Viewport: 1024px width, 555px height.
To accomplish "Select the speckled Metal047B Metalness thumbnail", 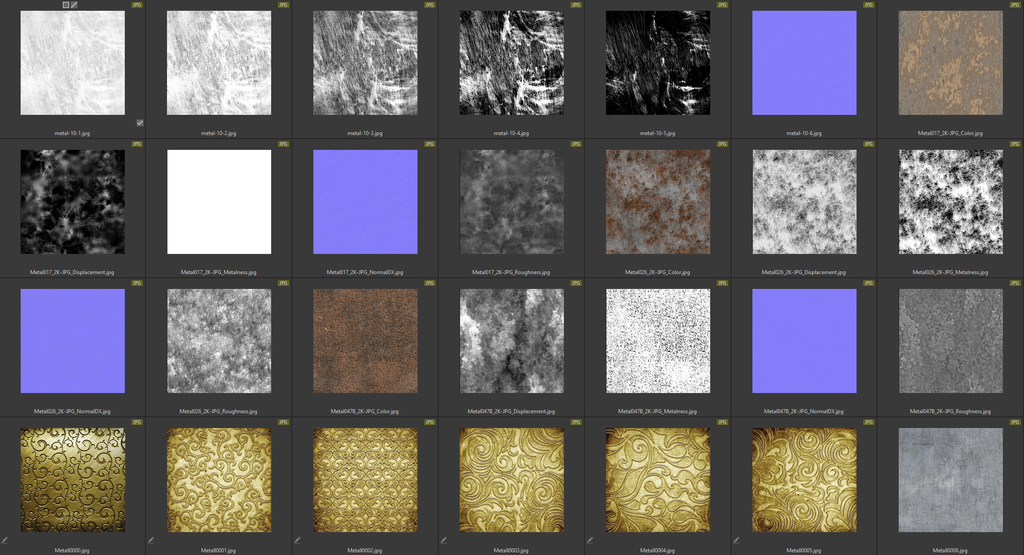I will (x=658, y=341).
